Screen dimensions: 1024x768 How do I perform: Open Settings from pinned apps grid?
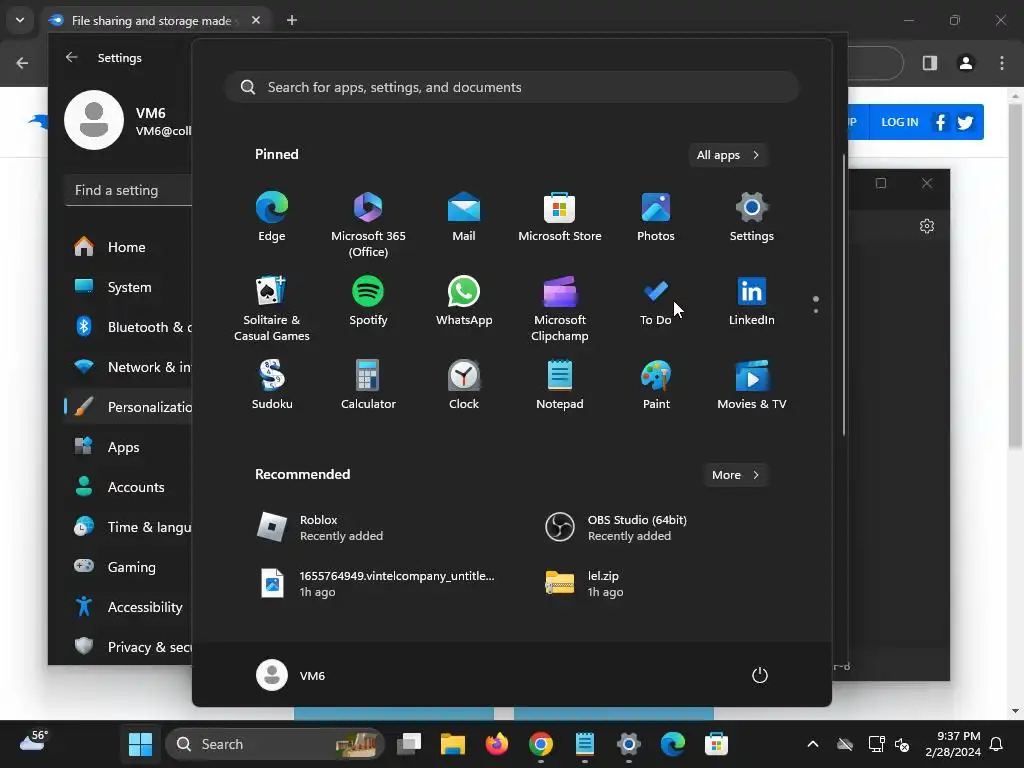[752, 217]
